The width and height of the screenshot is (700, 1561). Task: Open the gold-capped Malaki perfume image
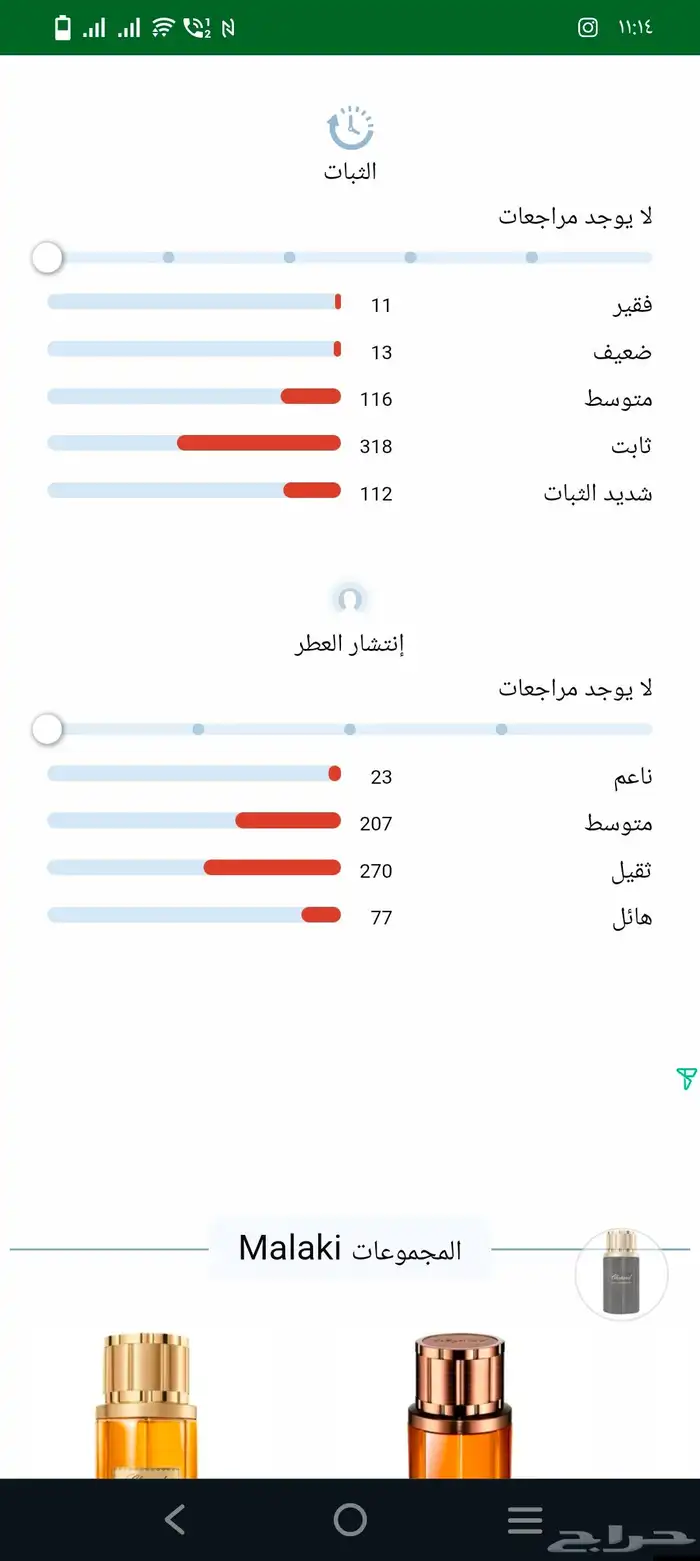click(x=147, y=1405)
